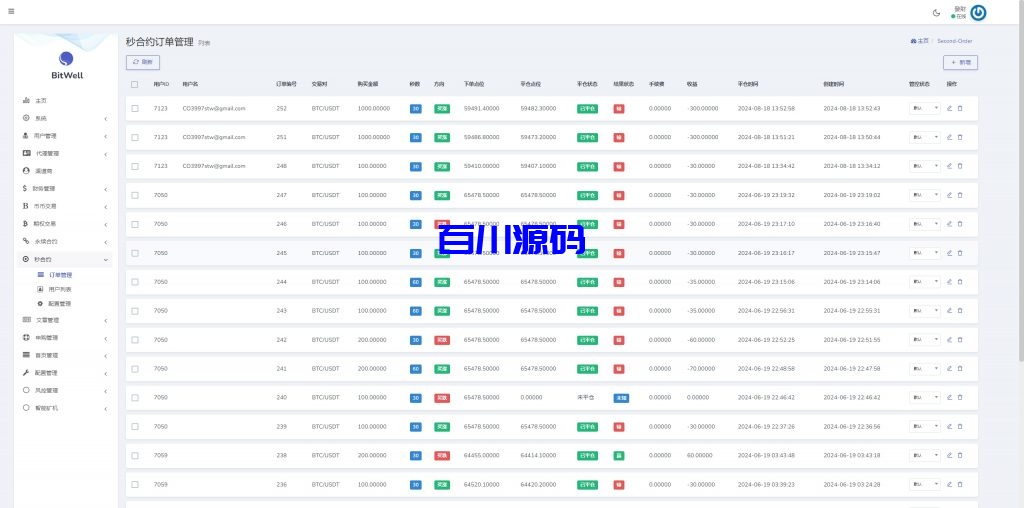This screenshot has height=508, width=1024.
Task: Open the power avatar icon at top right
Action: (978, 12)
